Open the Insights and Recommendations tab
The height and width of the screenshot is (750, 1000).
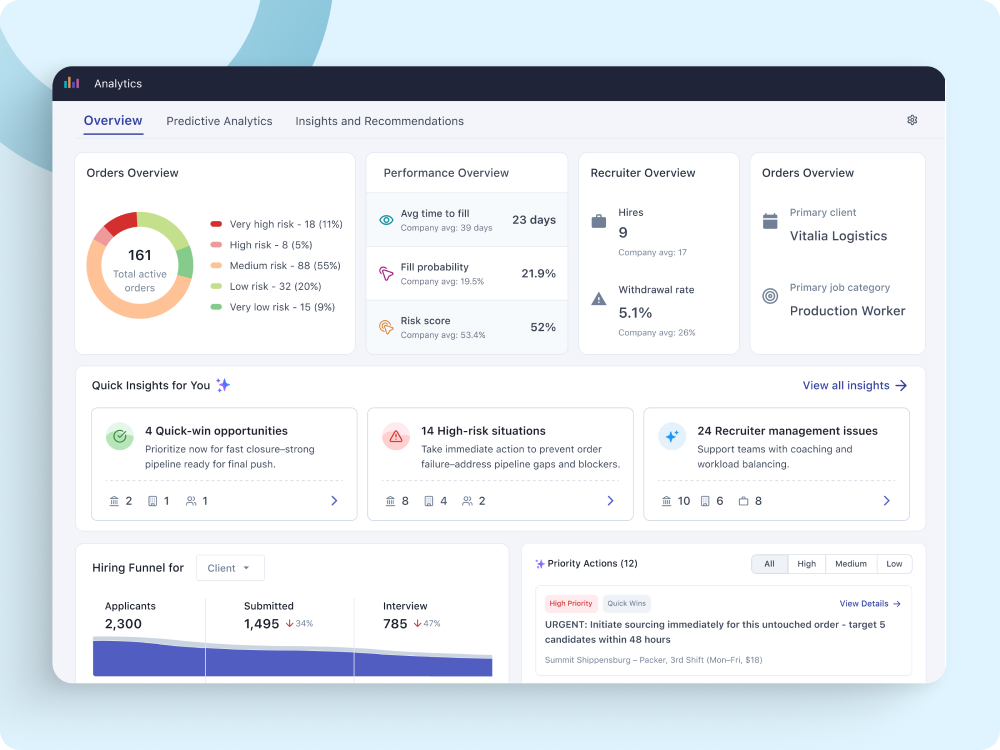[379, 121]
